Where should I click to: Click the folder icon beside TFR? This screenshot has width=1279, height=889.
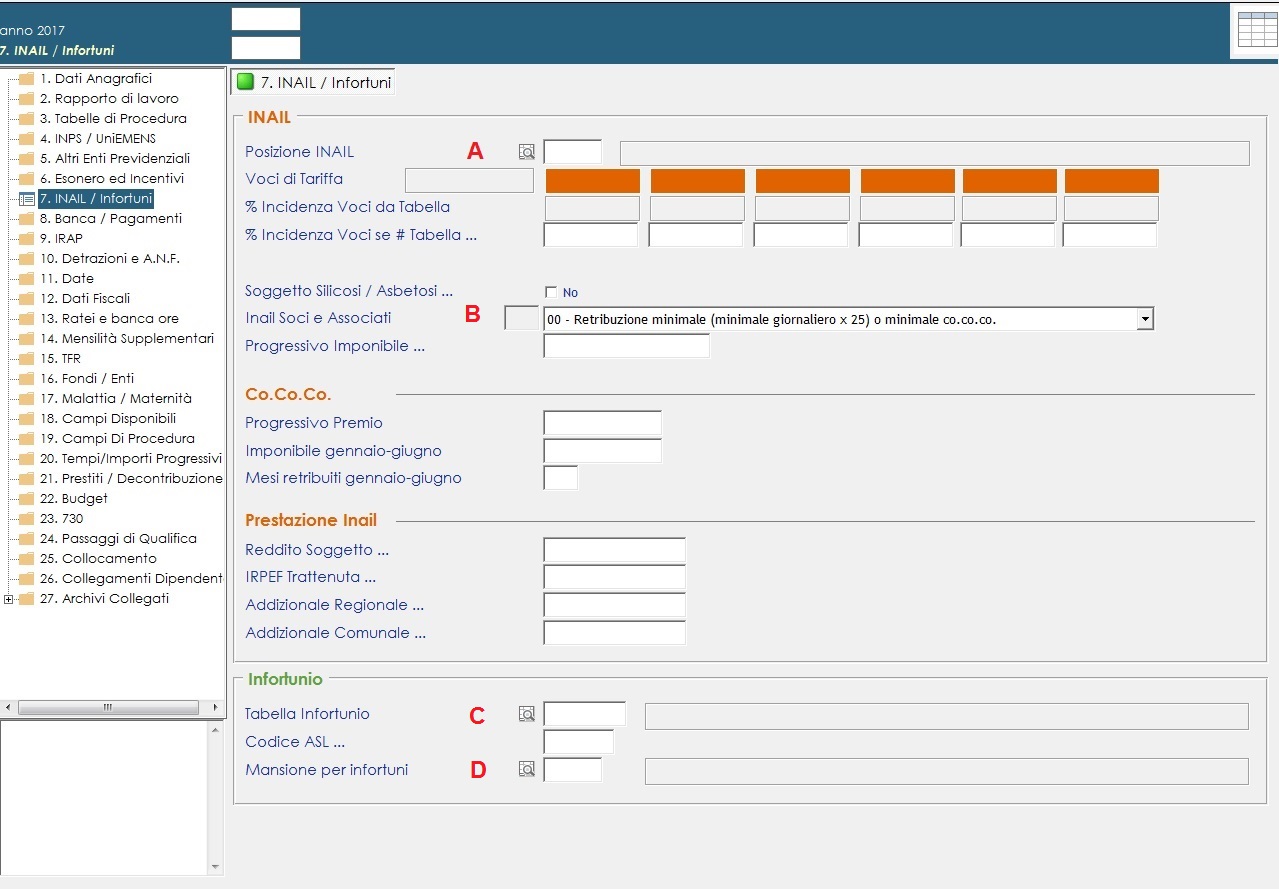click(27, 359)
